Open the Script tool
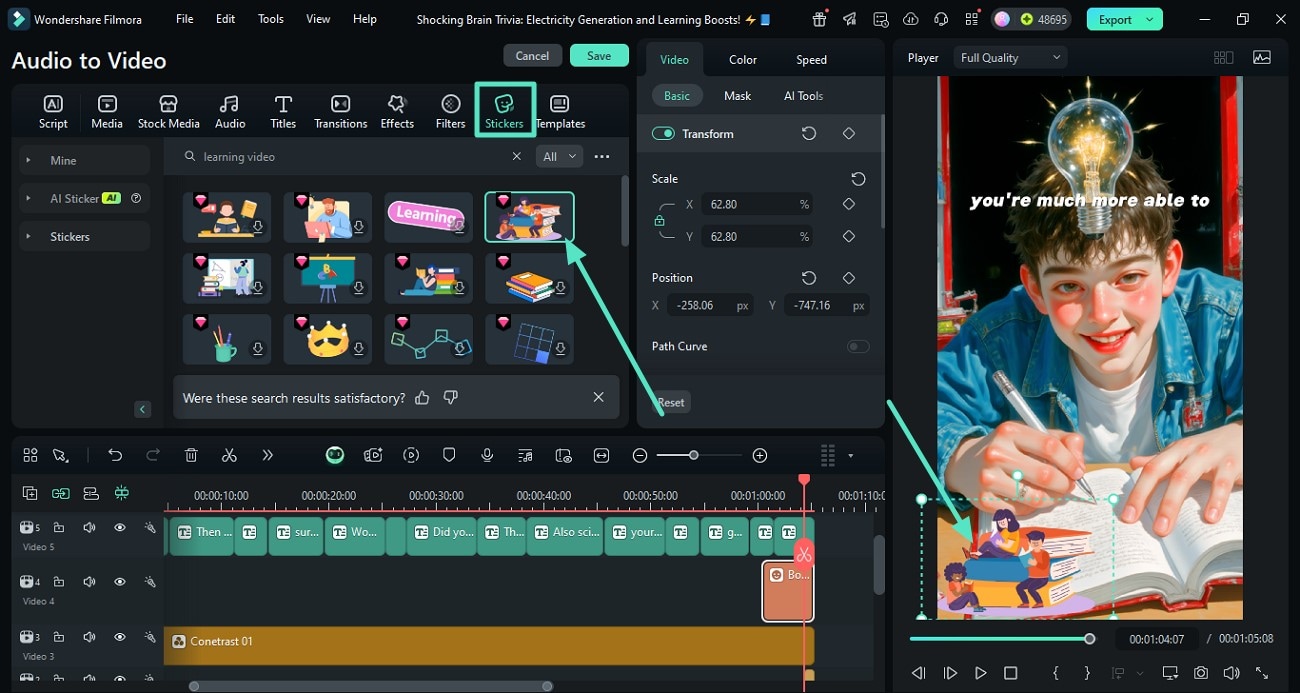 pyautogui.click(x=53, y=111)
